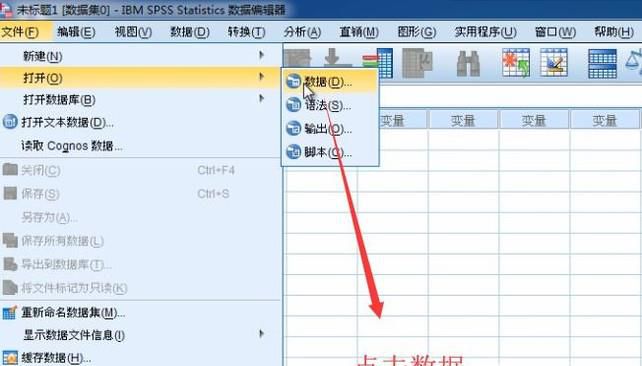Select 输出(O)... in the Open submenu

pyautogui.click(x=330, y=129)
